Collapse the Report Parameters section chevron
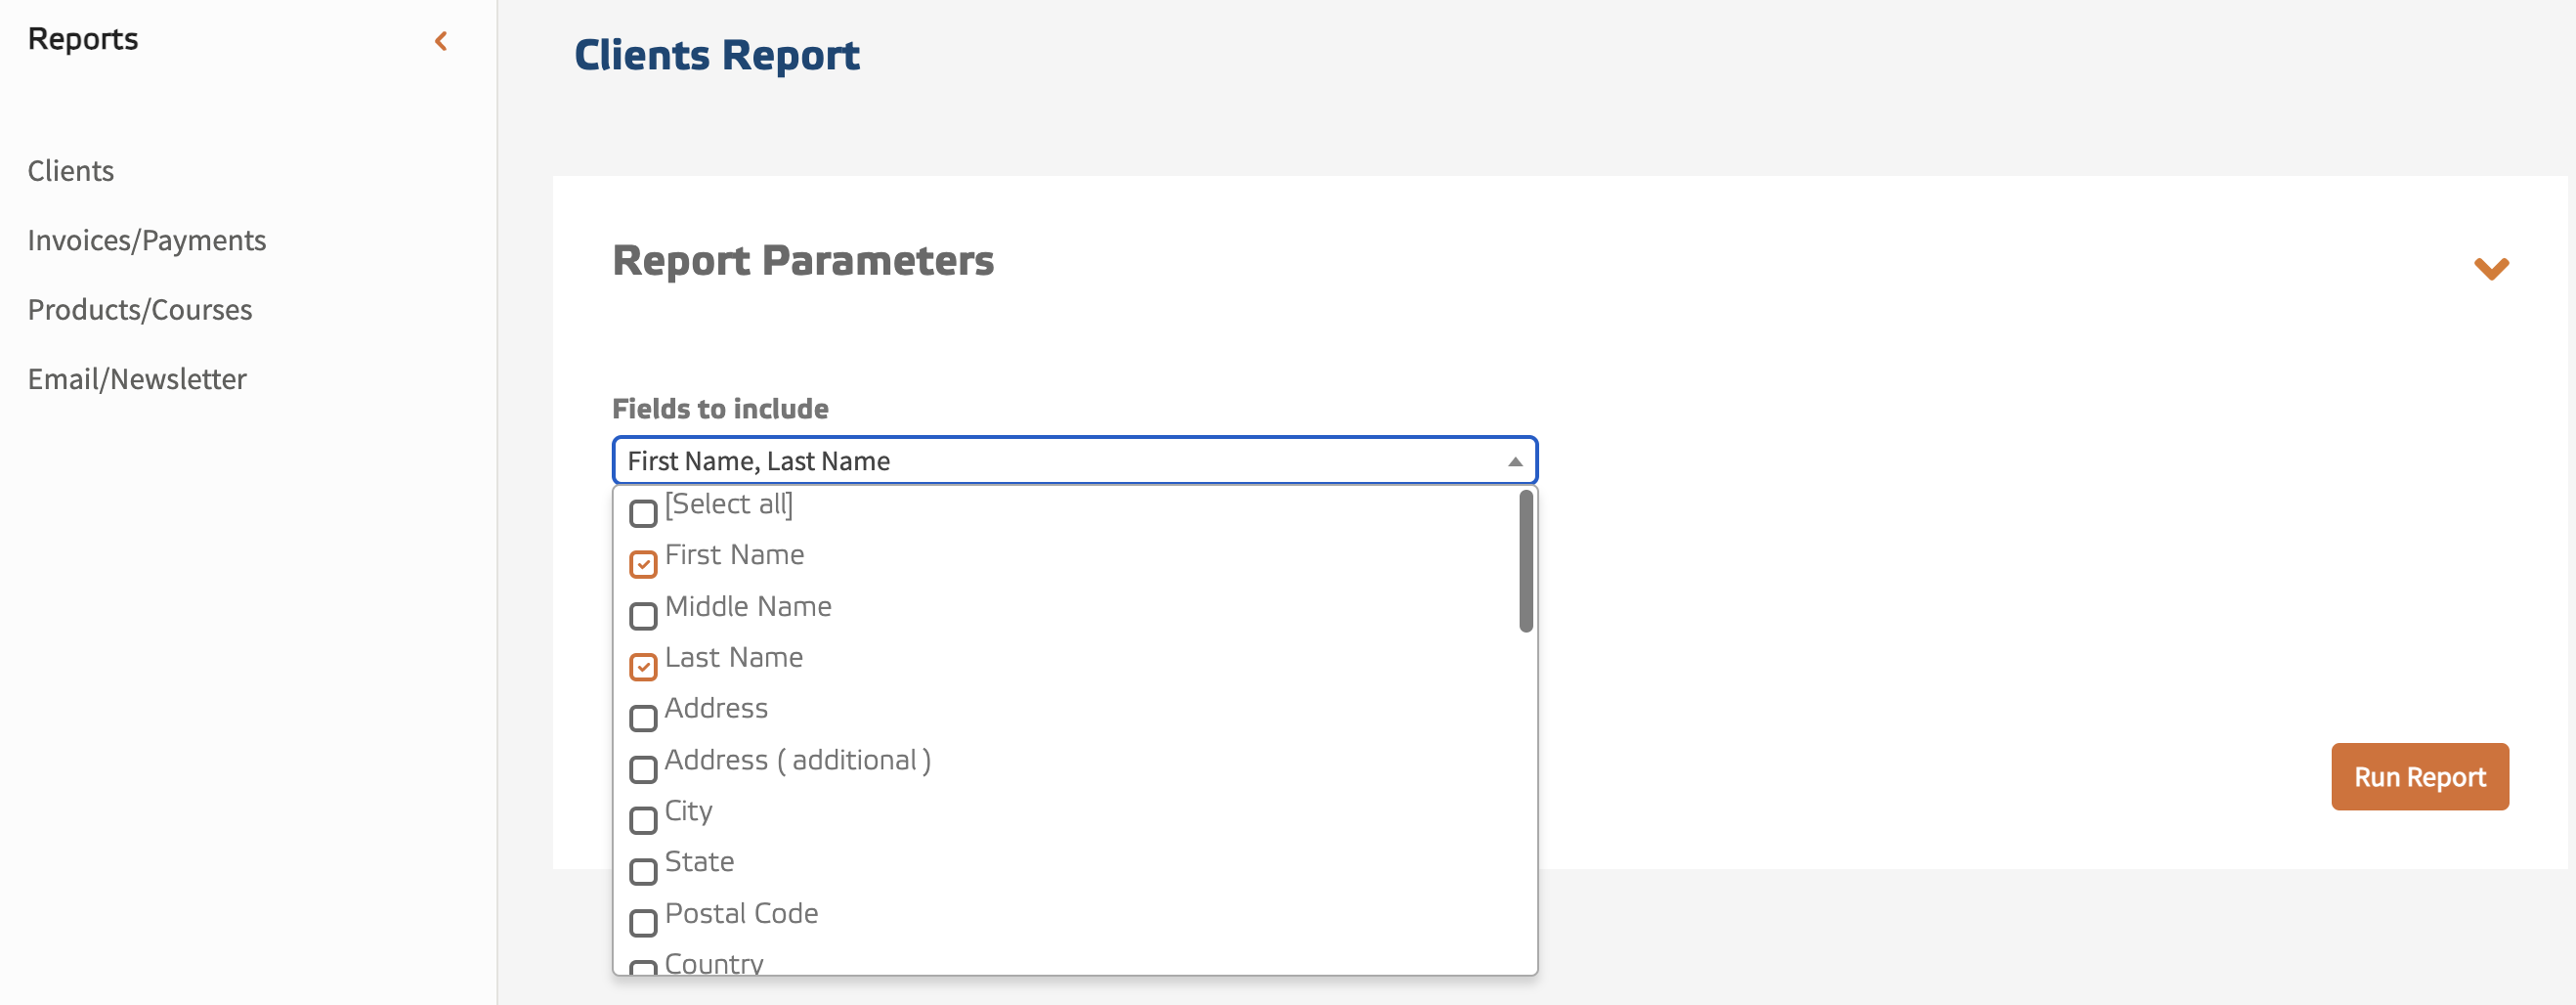 [2490, 268]
